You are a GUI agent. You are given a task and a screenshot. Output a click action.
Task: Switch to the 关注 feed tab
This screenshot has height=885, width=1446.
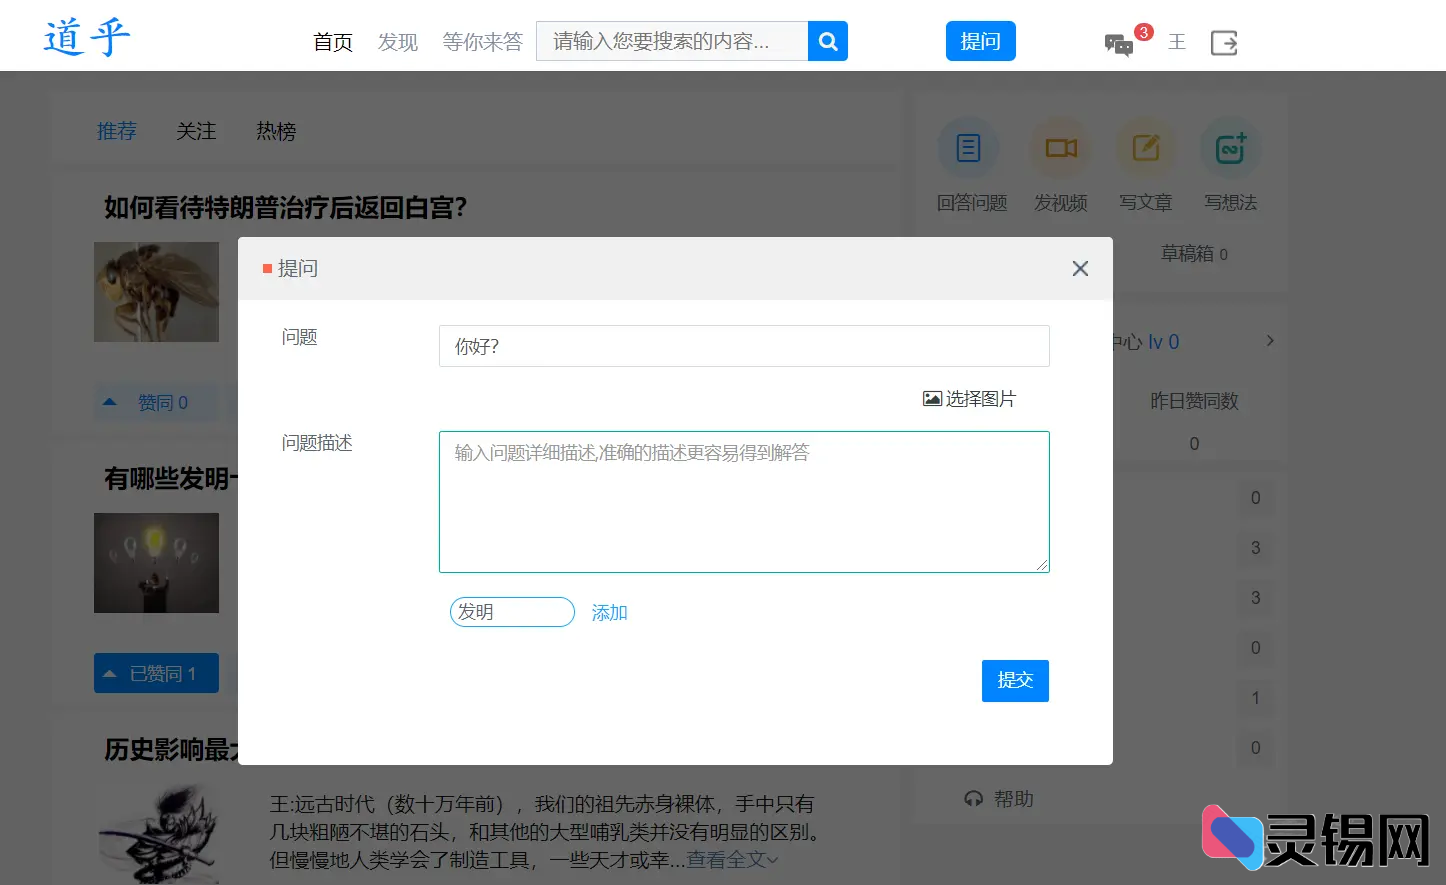(x=196, y=131)
